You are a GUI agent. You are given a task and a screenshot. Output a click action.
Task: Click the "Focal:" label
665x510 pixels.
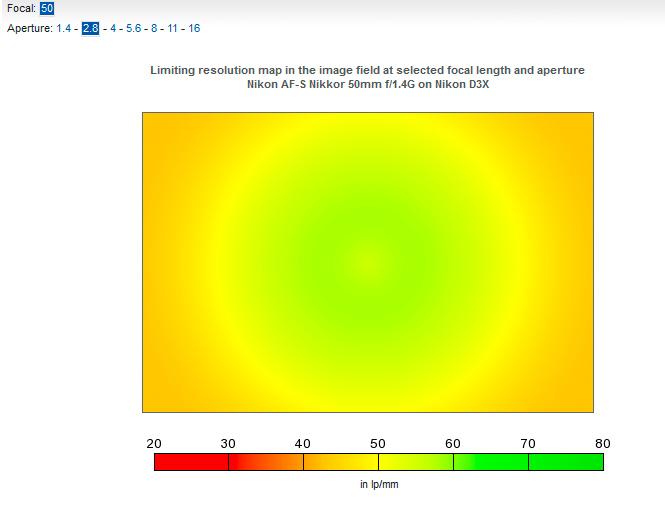[22, 8]
